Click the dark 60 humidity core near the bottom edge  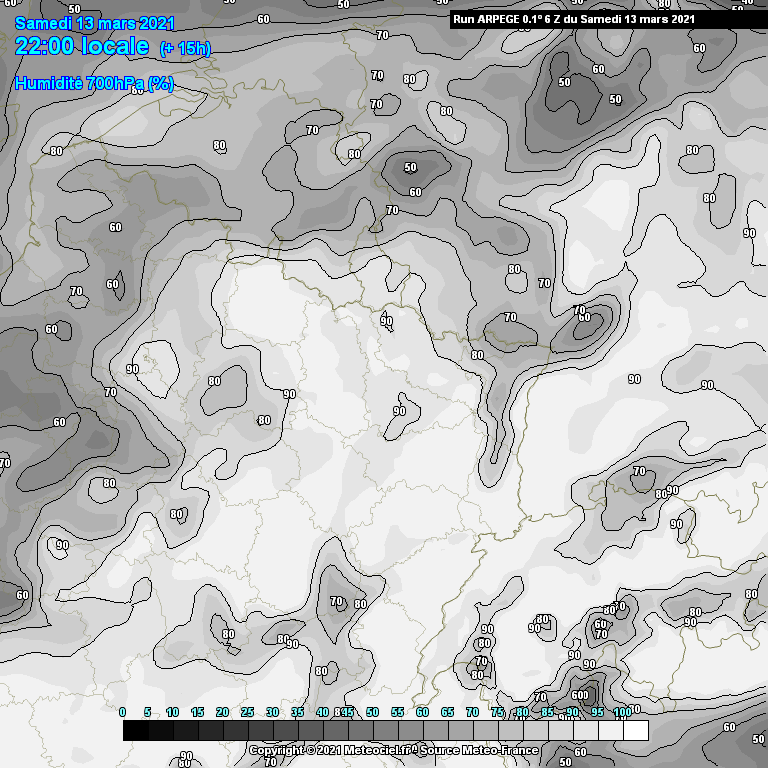(x=581, y=694)
